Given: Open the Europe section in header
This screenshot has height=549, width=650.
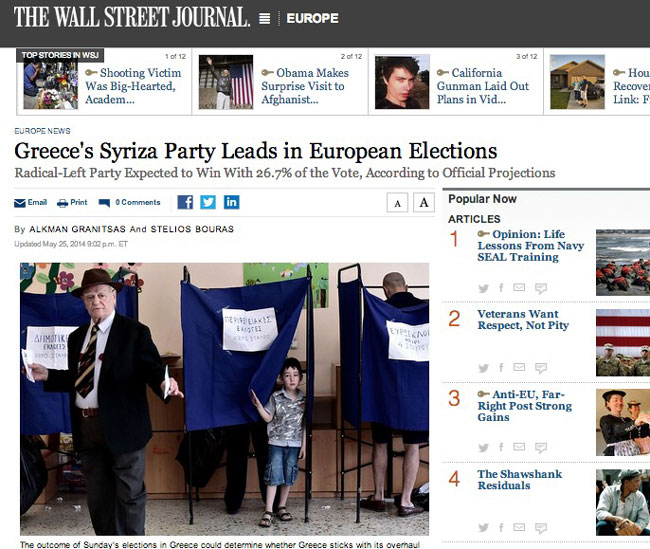Looking at the screenshot, I should point(312,19).
